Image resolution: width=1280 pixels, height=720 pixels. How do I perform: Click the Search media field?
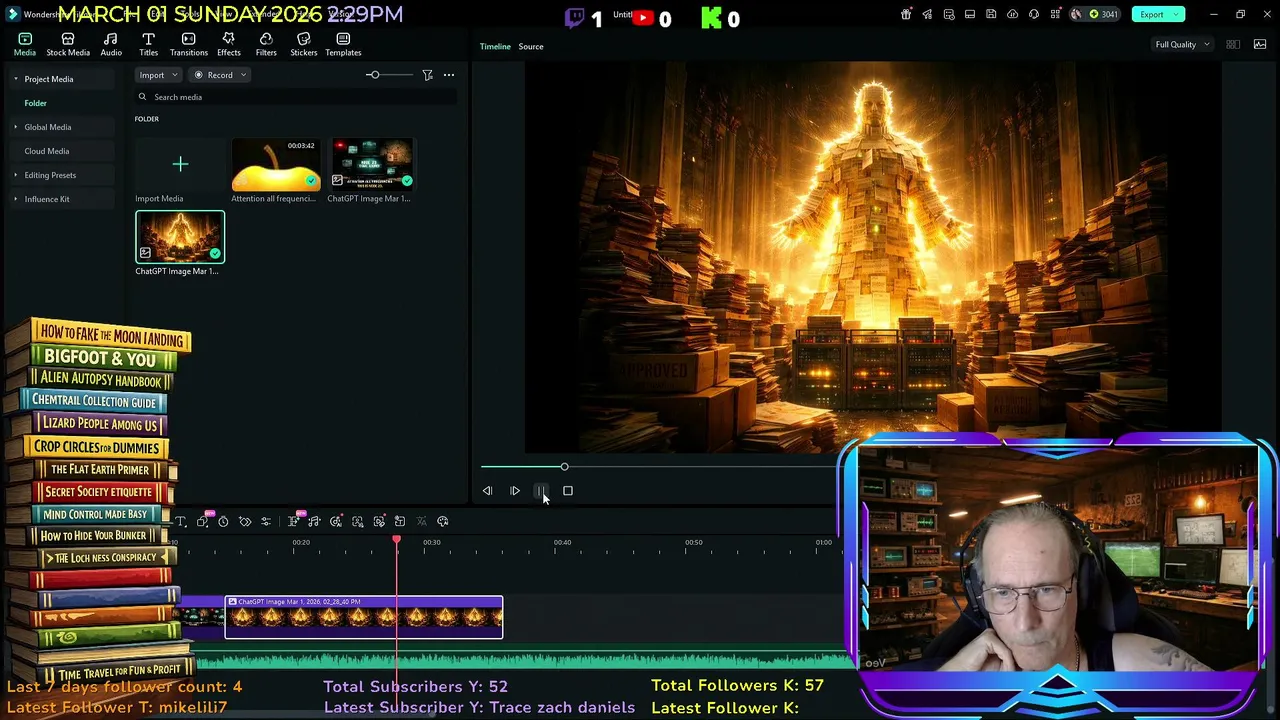pos(296,97)
